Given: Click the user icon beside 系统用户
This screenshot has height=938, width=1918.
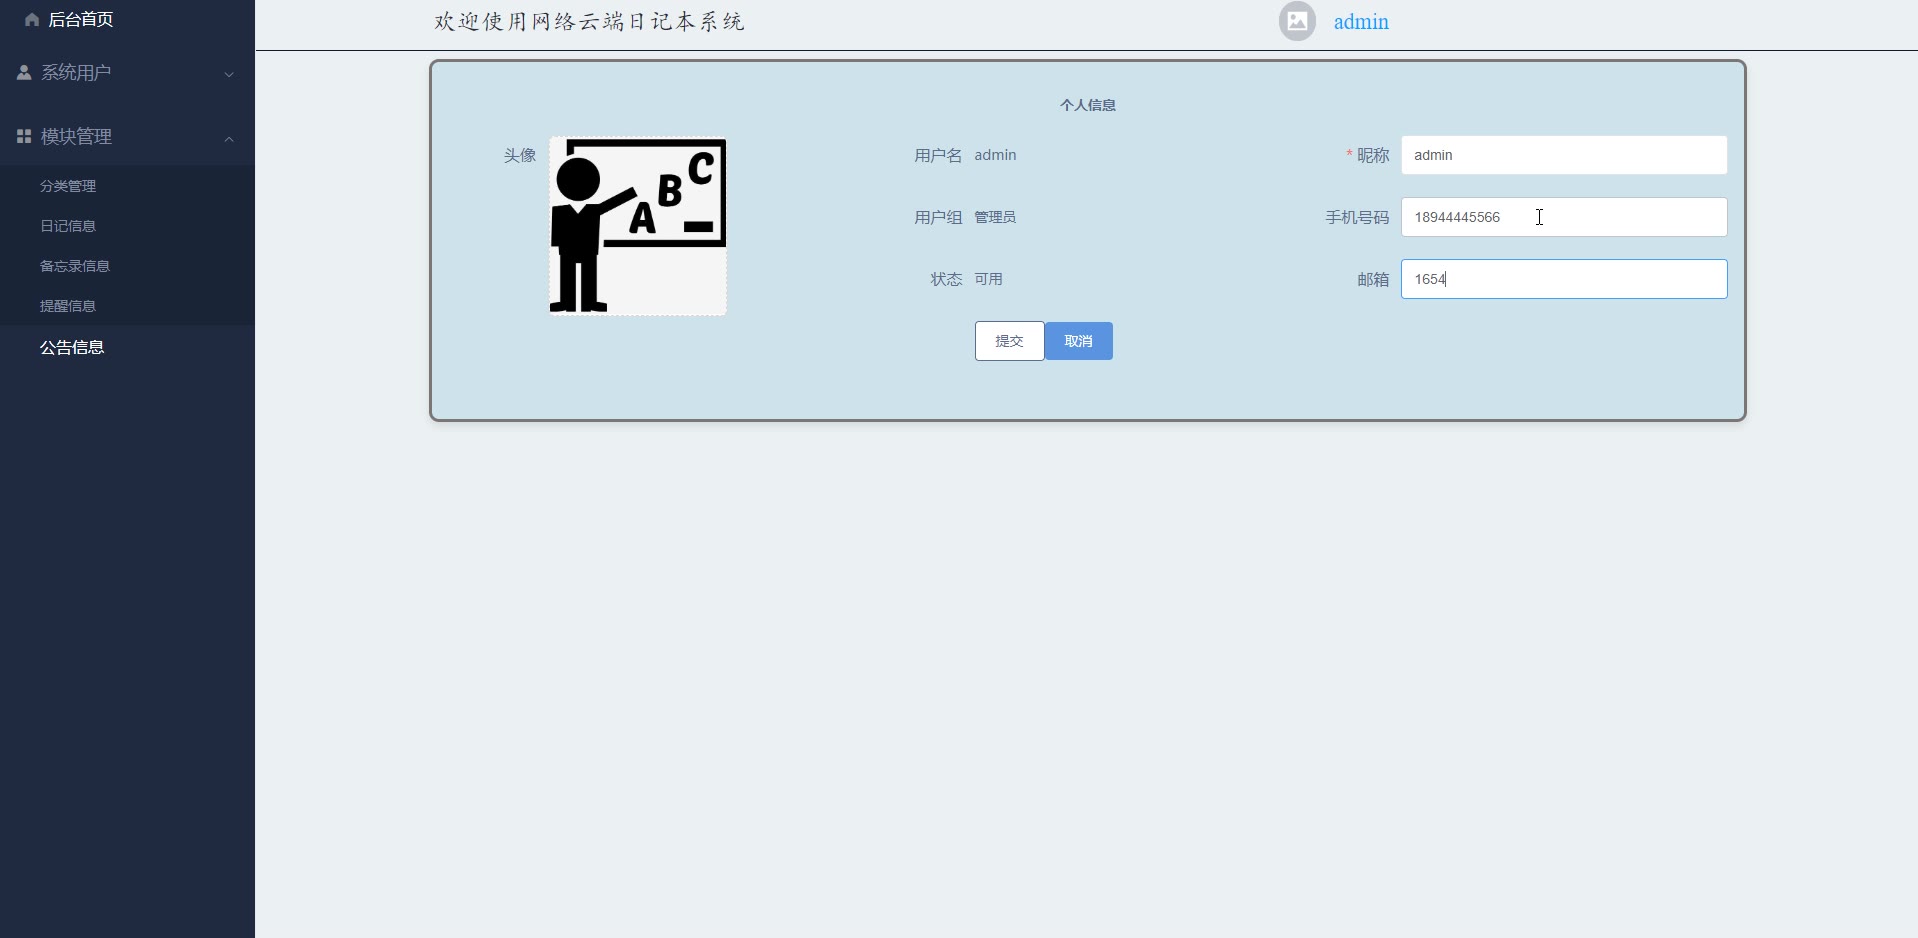Looking at the screenshot, I should (24, 73).
